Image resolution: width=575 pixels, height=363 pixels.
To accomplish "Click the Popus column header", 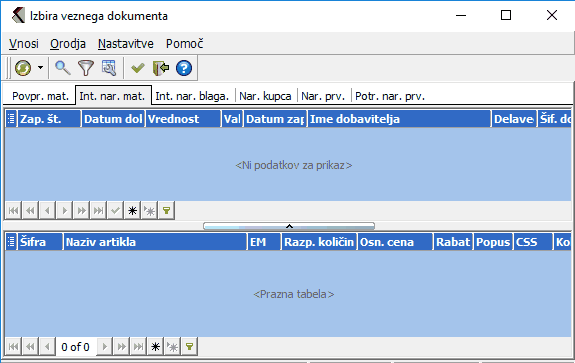I will (493, 242).
